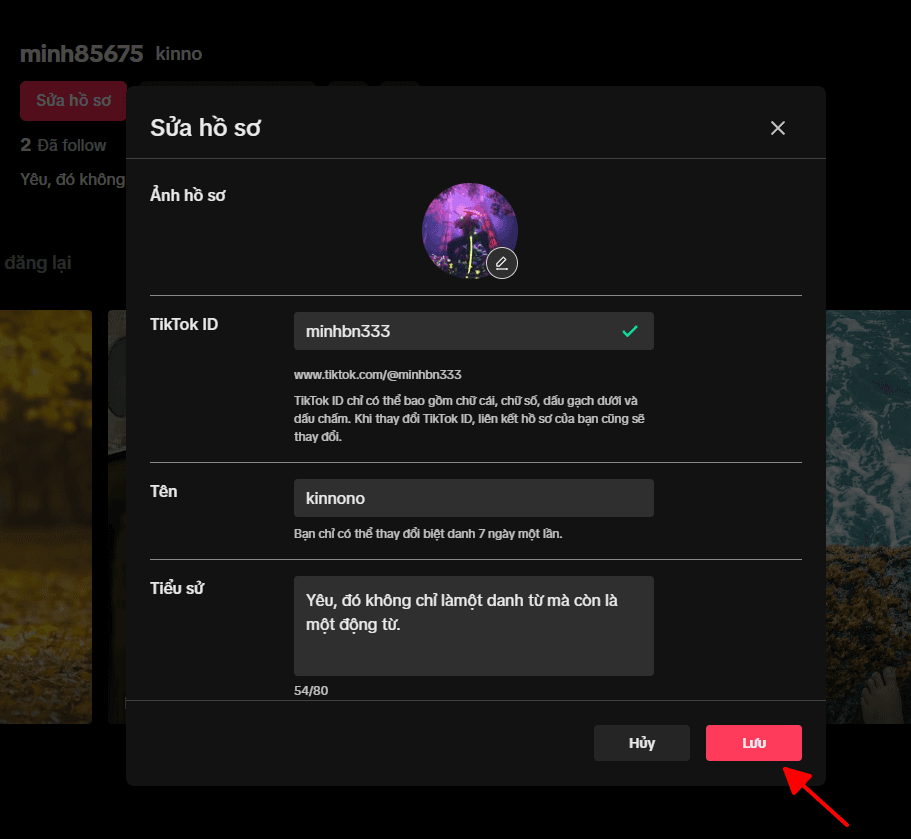Image resolution: width=911 pixels, height=839 pixels.
Task: Click the 54/80 bio character counter
Action: coord(311,690)
